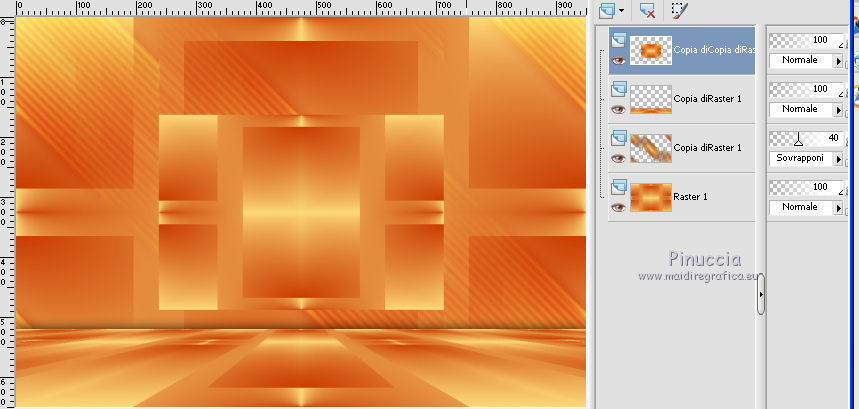Click the raster layer icon of Copia diCopia layer
The height and width of the screenshot is (409, 859).
(x=619, y=39)
